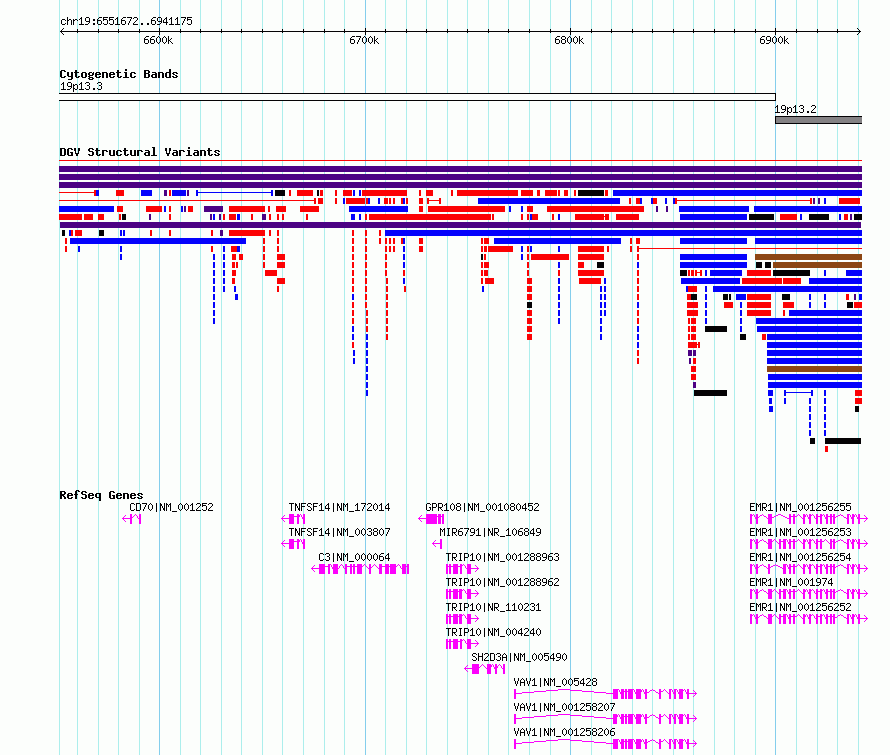Click the gray 19p13.2 cytoband bar

[818, 120]
